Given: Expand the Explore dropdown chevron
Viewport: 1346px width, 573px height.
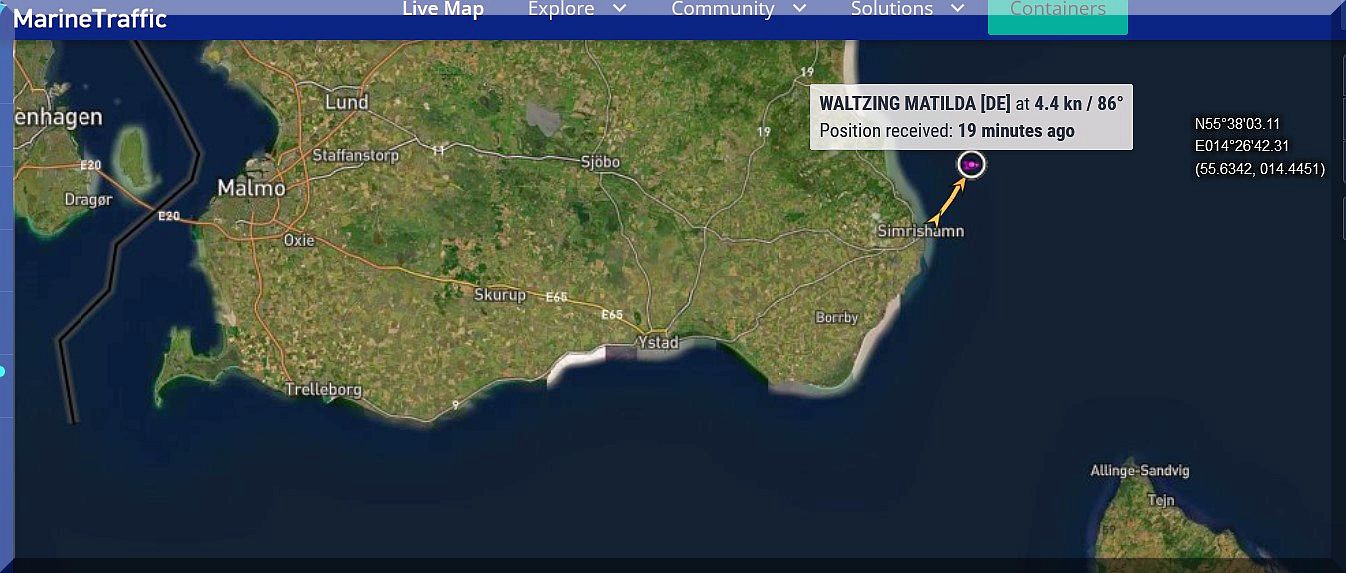Looking at the screenshot, I should 619,9.
